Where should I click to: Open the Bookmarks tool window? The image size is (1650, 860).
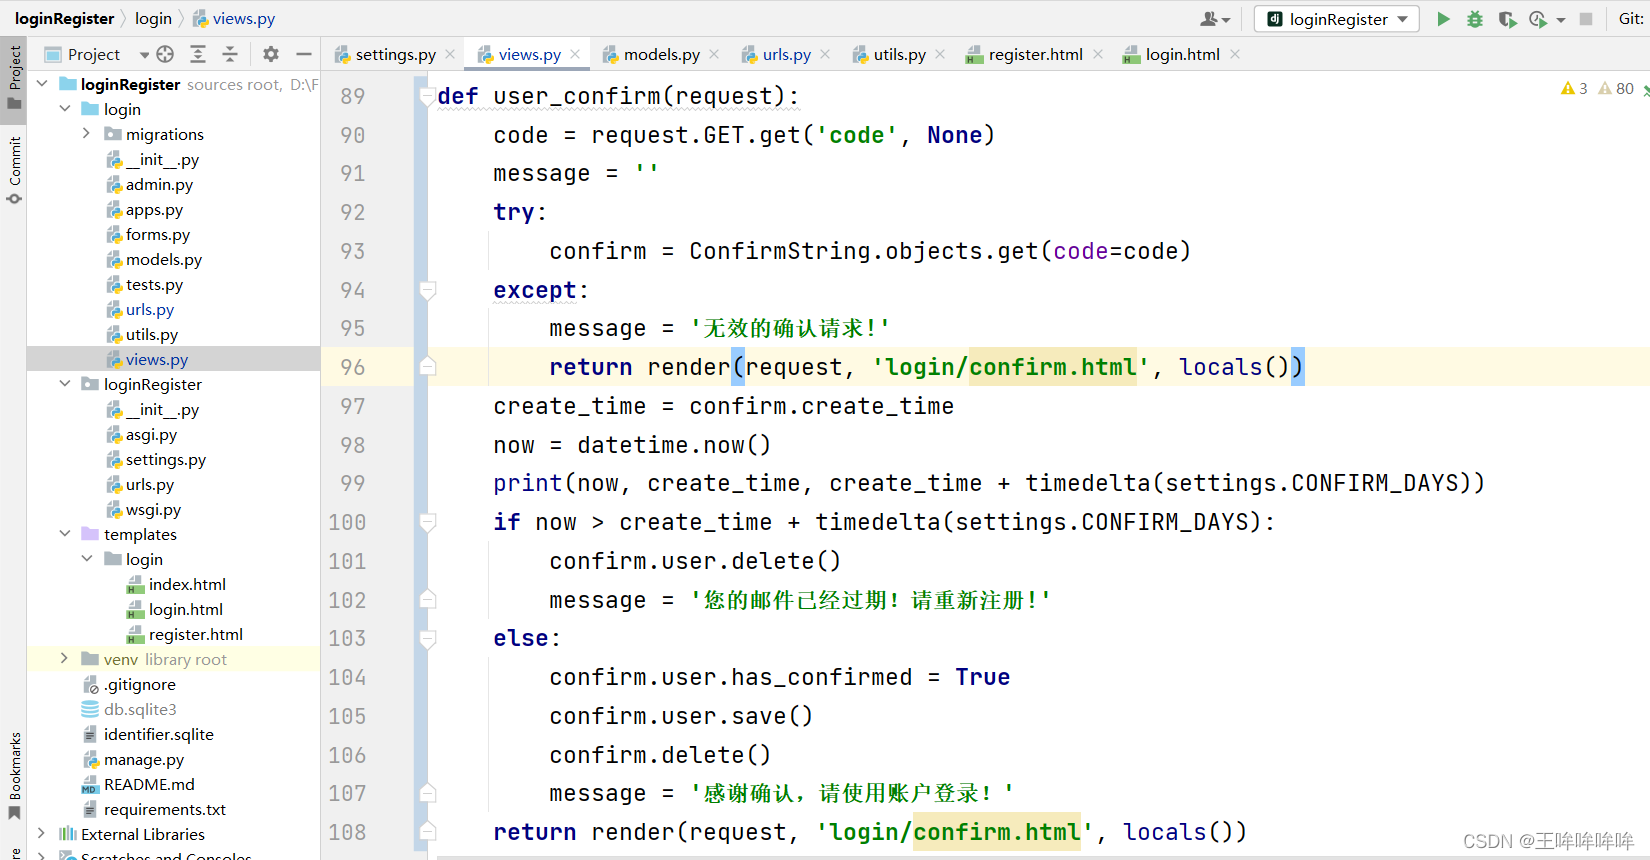tap(14, 775)
